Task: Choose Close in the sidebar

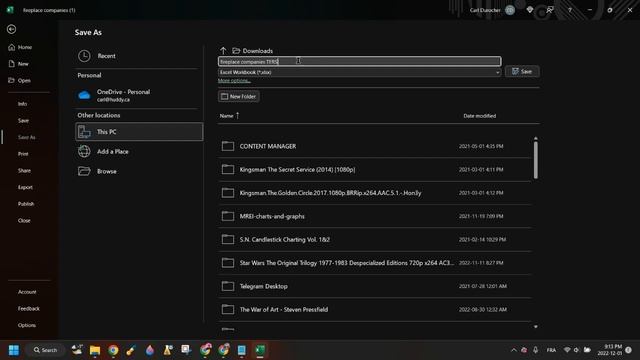Action: coord(24,221)
